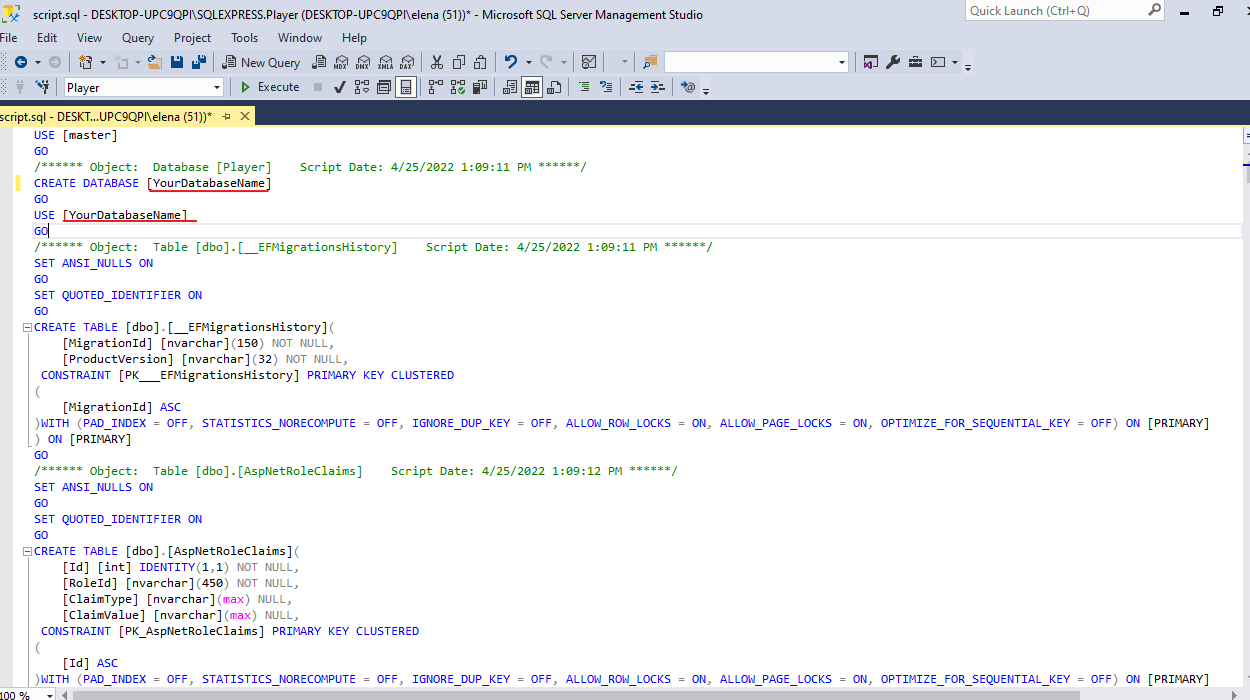The height and width of the screenshot is (700, 1250).
Task: Click the Cut scissors icon
Action: tap(437, 62)
